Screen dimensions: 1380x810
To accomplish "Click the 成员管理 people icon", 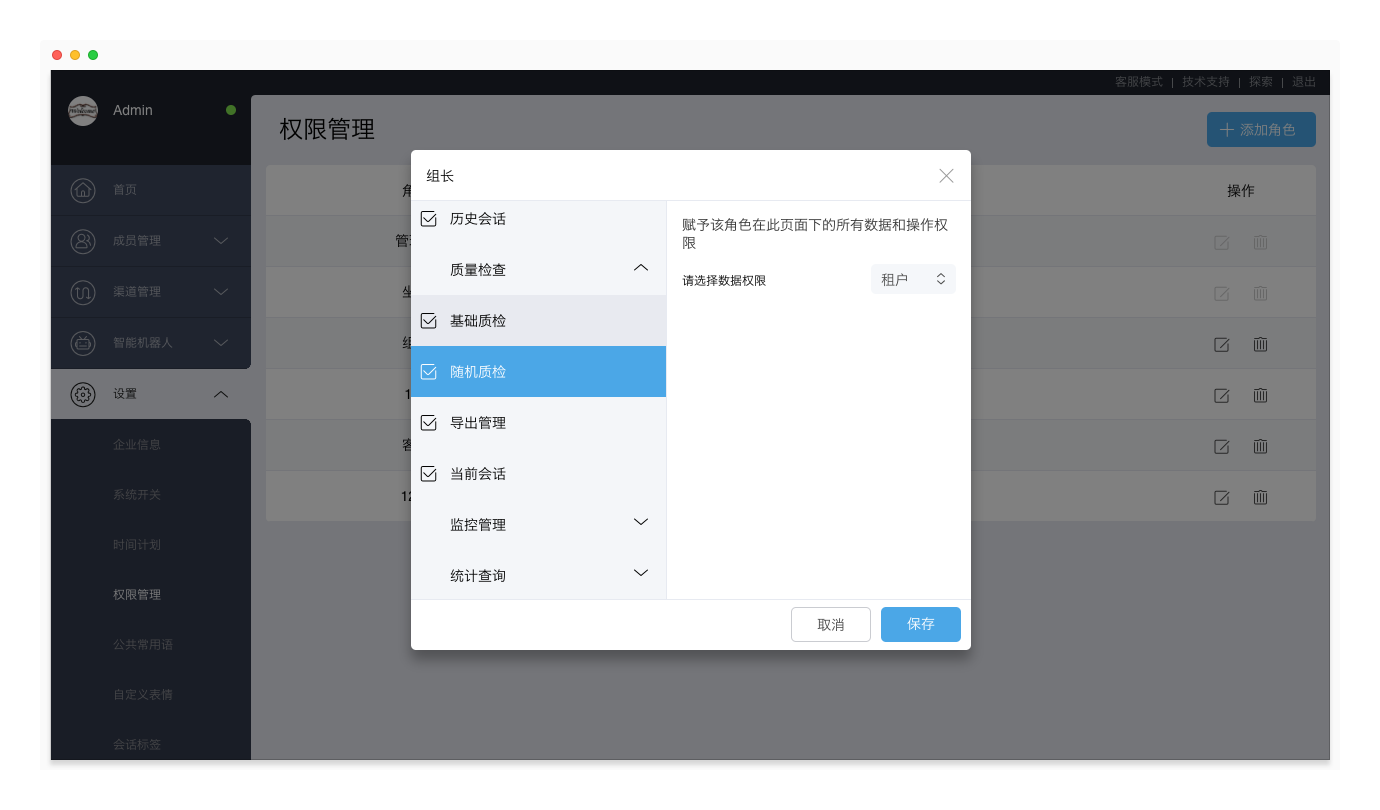I will click(x=83, y=241).
